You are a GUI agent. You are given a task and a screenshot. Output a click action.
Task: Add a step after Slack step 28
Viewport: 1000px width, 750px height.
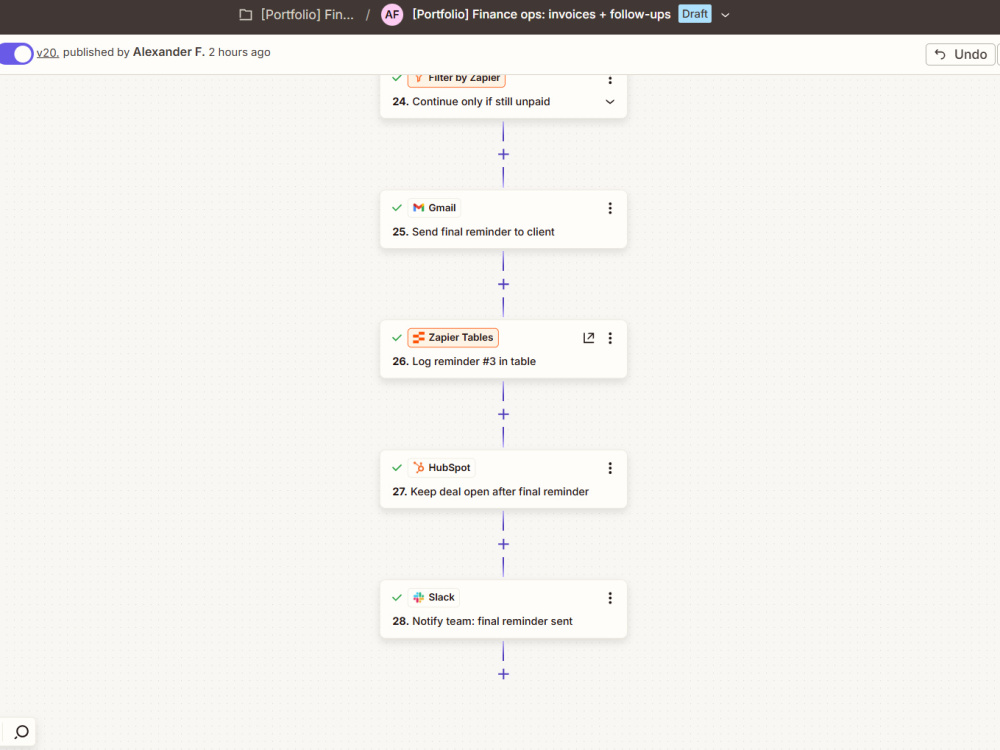[x=503, y=674]
